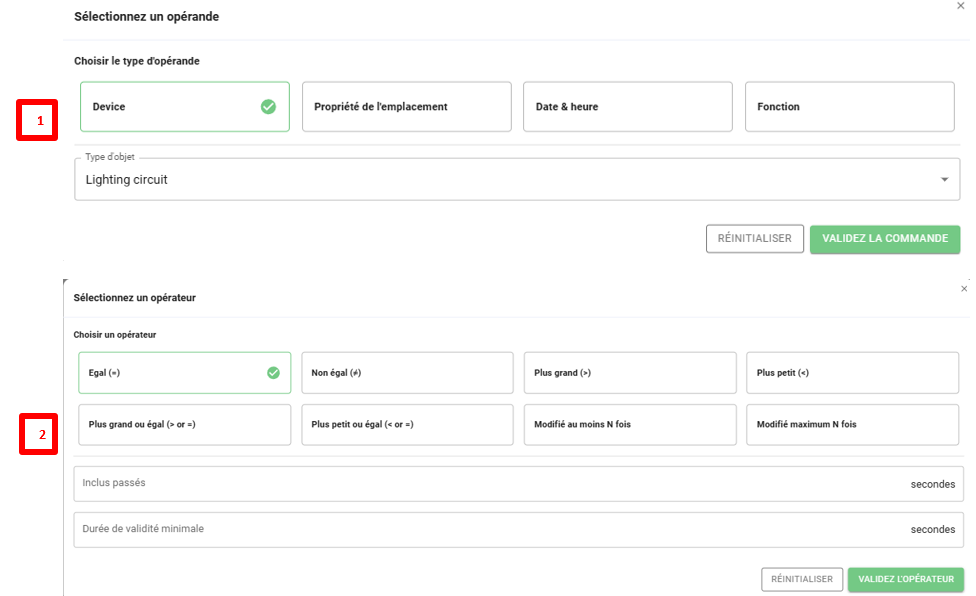Choose the Plus petit (<) operator

(852, 373)
